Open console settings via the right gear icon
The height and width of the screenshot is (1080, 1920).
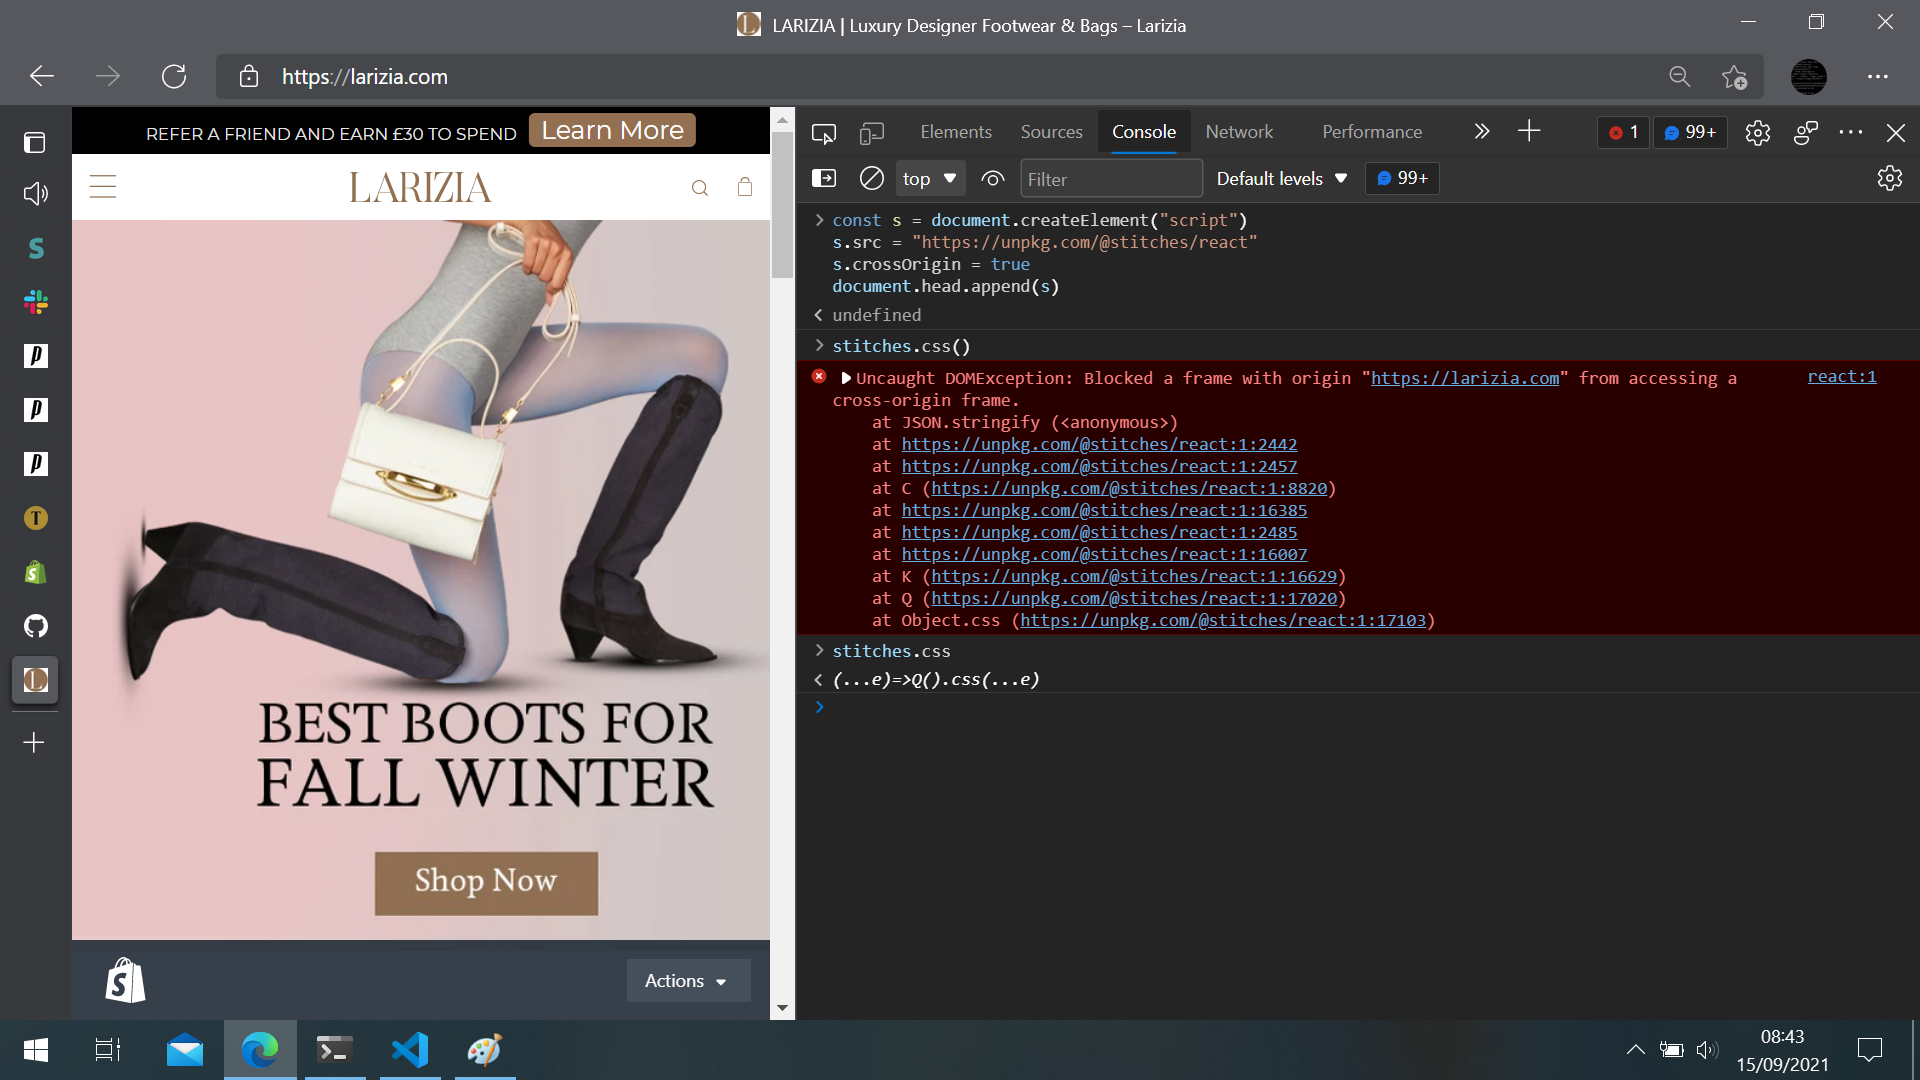point(1890,178)
